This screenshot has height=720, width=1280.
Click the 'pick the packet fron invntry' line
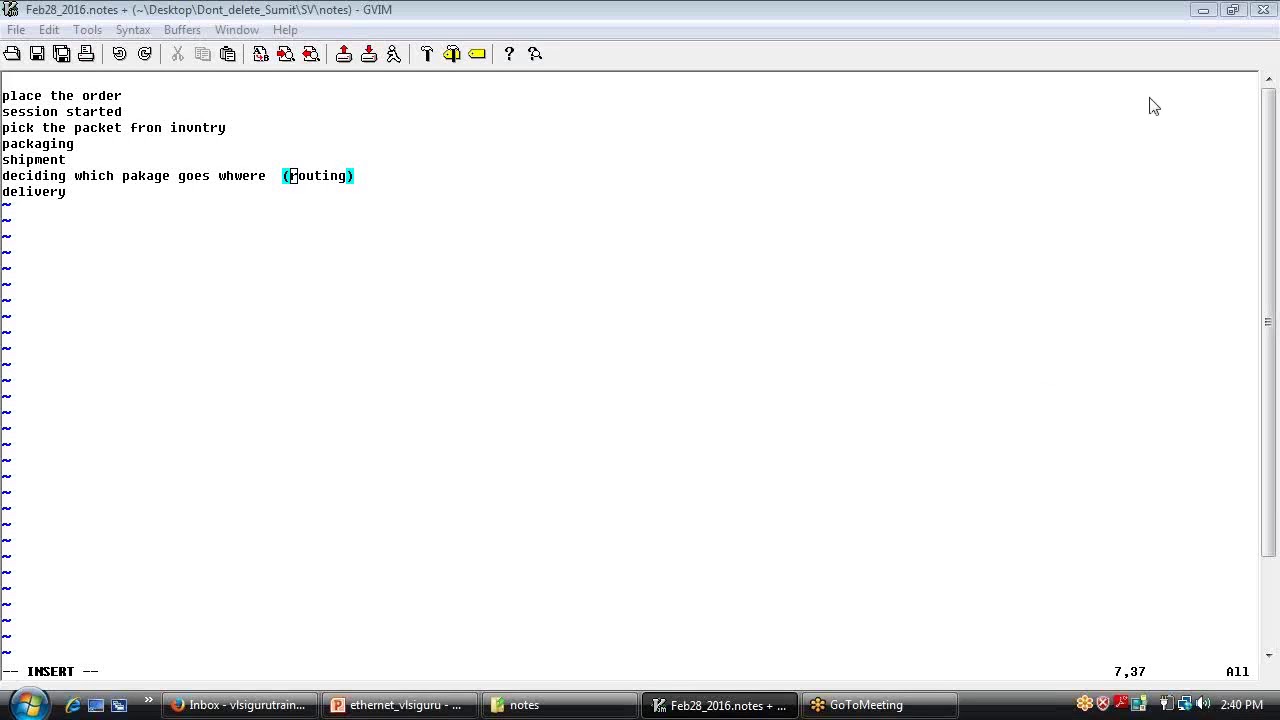tap(114, 128)
